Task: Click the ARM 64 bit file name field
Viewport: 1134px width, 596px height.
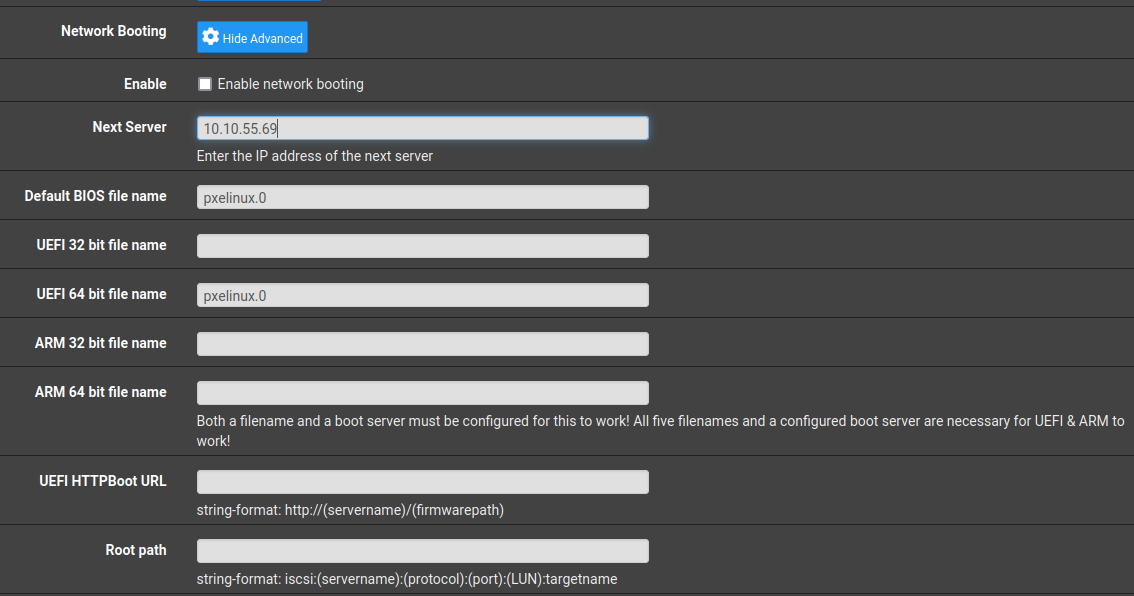Action: [x=422, y=393]
